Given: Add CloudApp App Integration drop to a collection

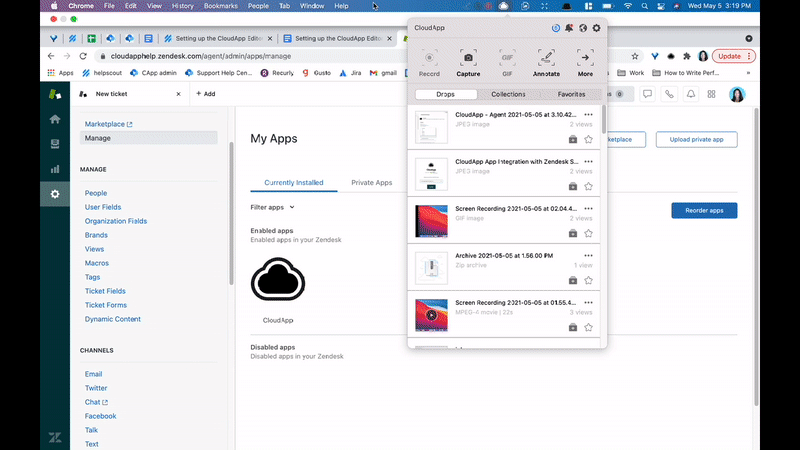Looking at the screenshot, I should click(573, 186).
